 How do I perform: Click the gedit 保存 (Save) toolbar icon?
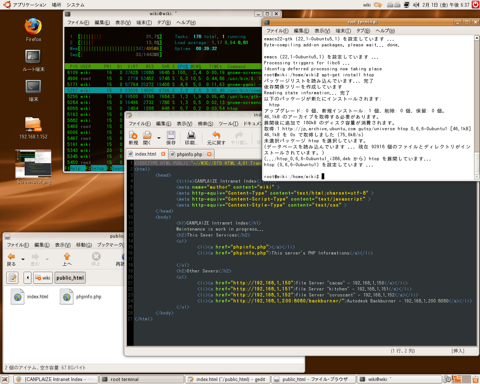point(171,138)
